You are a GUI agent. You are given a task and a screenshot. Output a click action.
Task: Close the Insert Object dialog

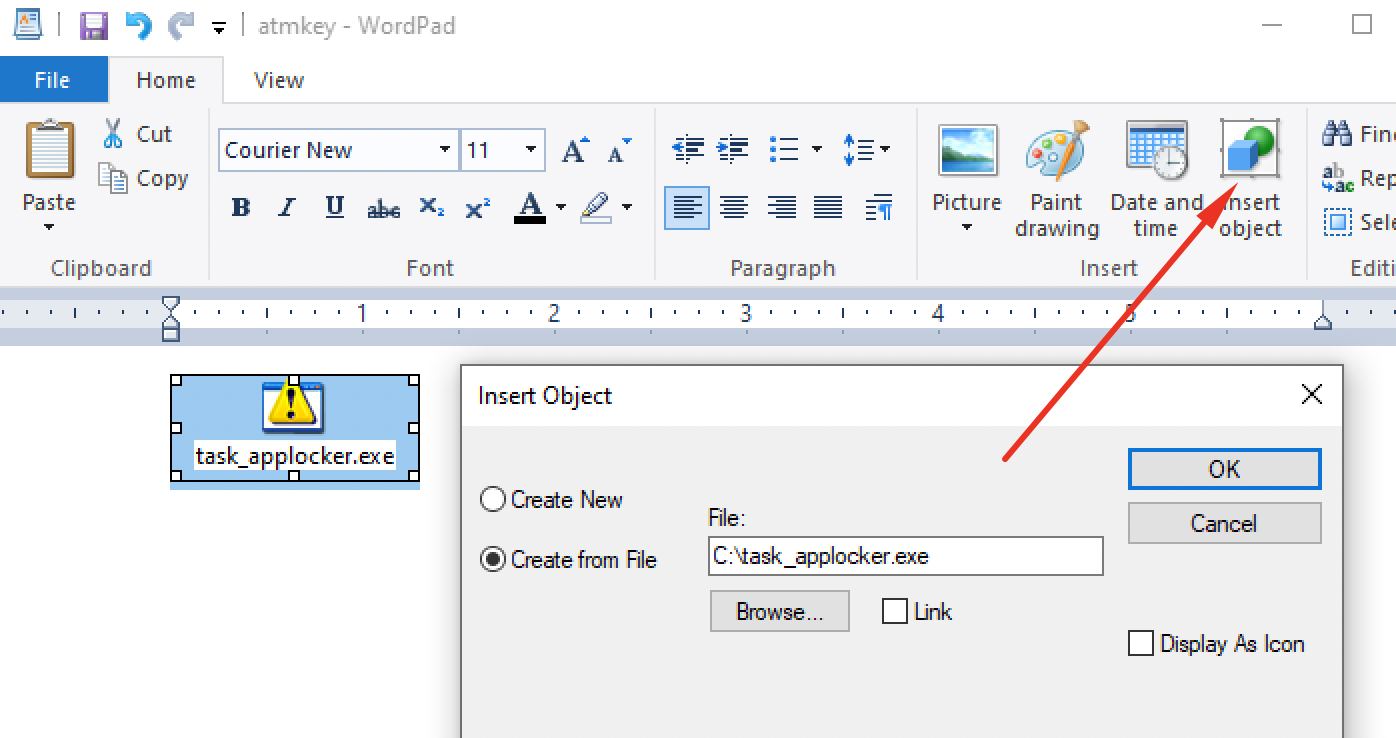coord(1312,395)
